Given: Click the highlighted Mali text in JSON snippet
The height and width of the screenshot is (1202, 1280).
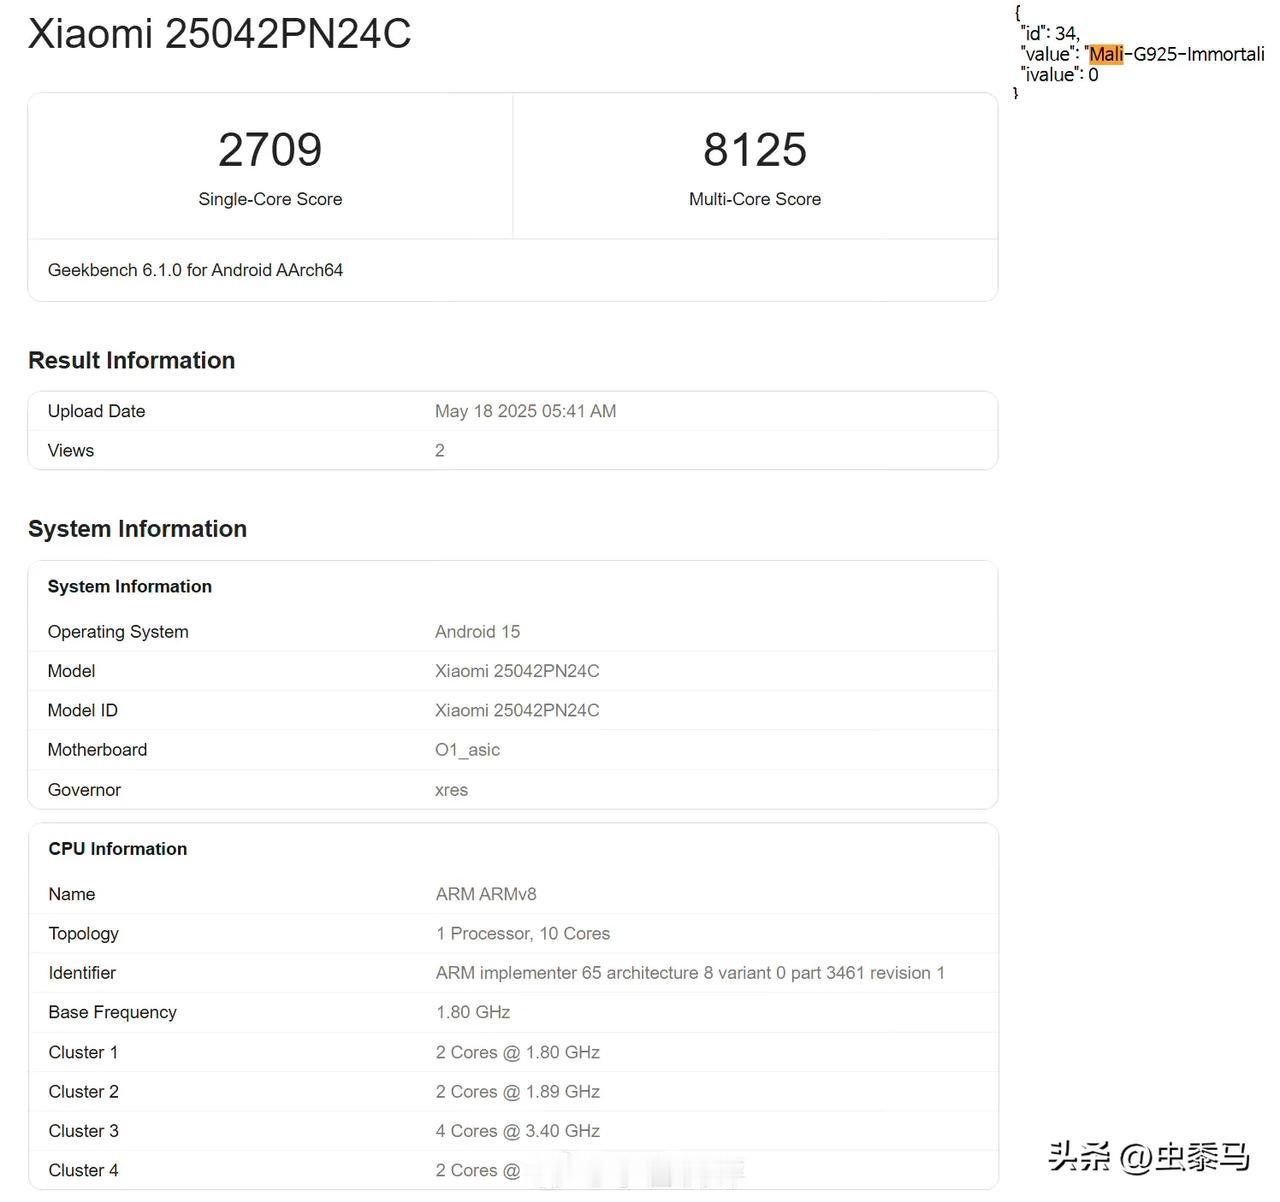Looking at the screenshot, I should pos(1106,54).
